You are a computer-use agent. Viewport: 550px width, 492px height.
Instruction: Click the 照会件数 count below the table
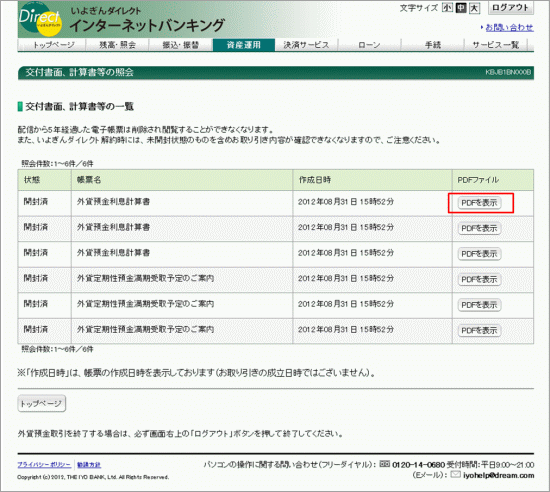[58, 349]
